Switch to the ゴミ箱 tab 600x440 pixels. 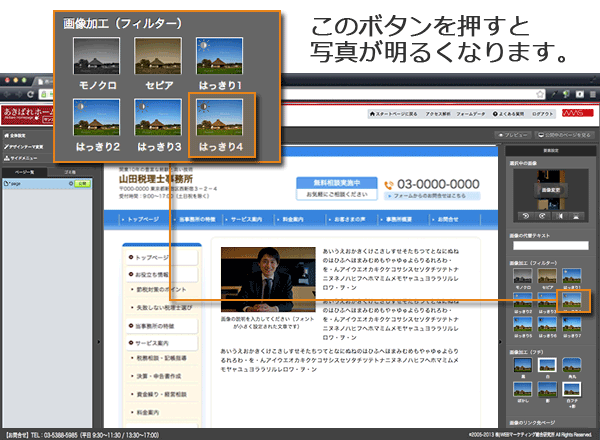pyautogui.click(x=68, y=172)
